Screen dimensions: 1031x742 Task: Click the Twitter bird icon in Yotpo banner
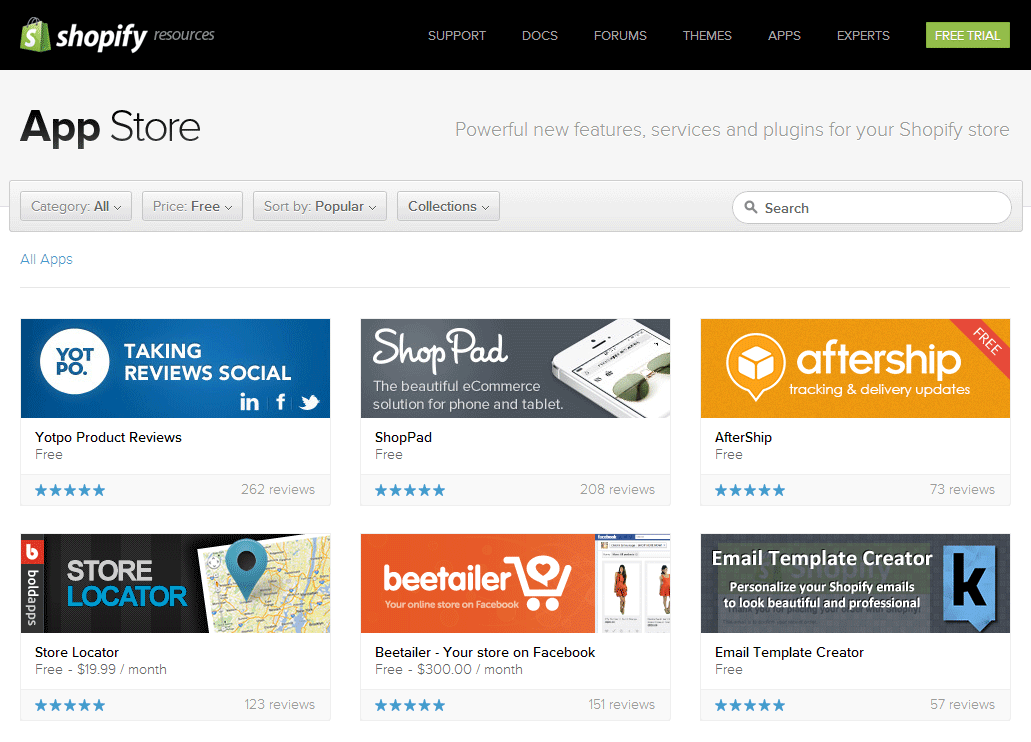coord(309,402)
